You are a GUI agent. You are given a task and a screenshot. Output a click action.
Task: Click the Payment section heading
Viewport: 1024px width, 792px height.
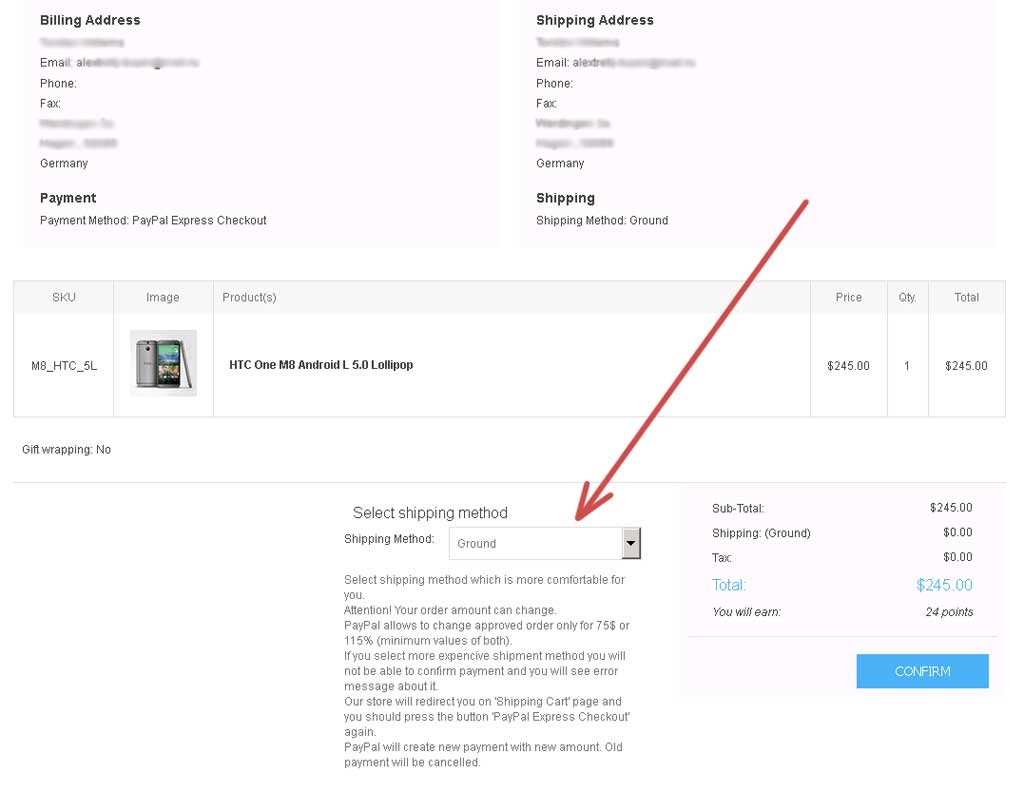pos(68,198)
